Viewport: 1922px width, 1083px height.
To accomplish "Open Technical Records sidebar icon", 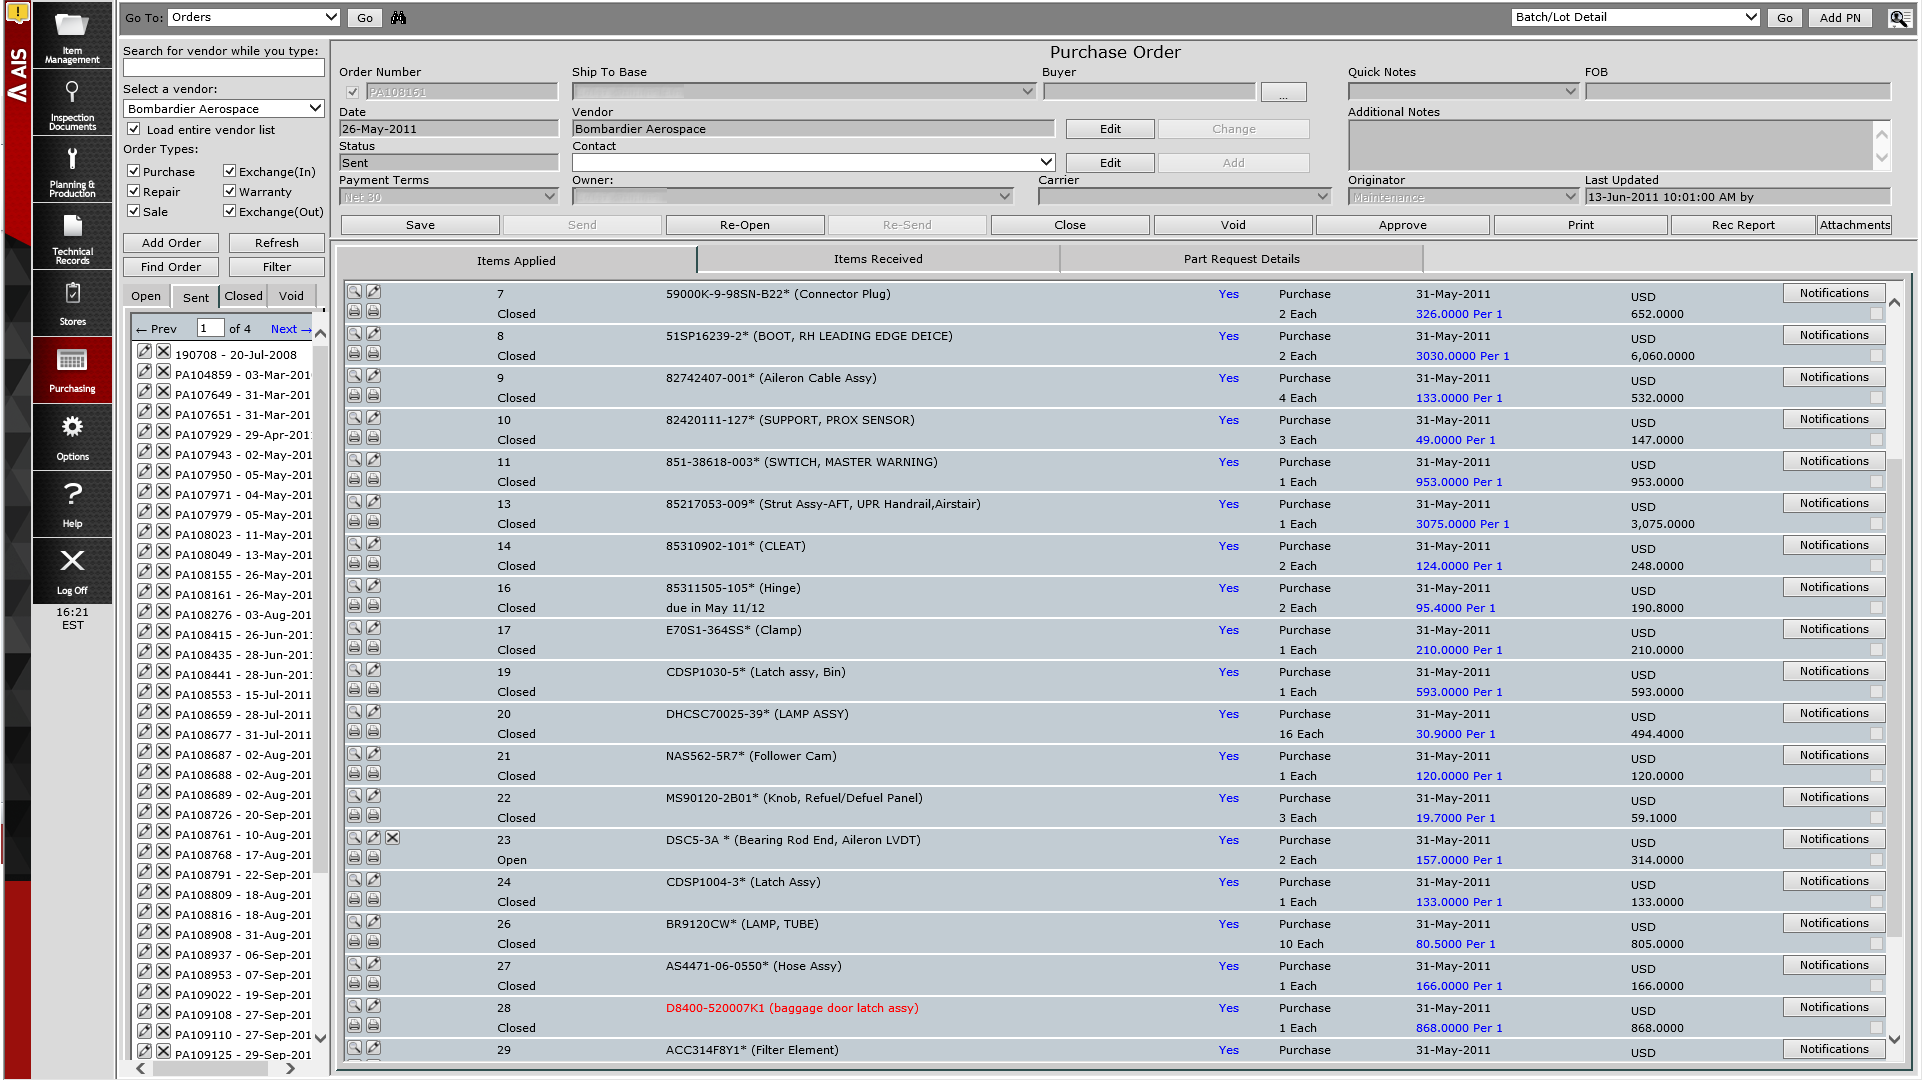I will [72, 237].
